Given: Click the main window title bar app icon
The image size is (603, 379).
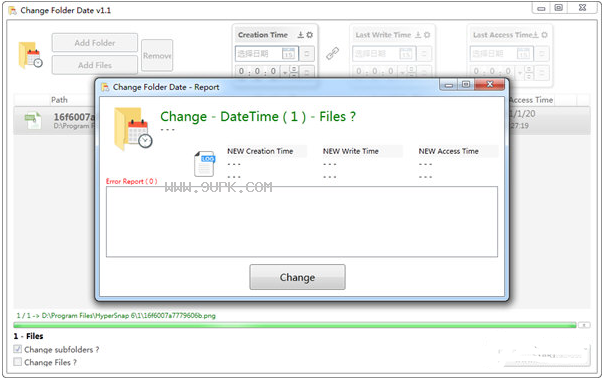Looking at the screenshot, I should [13, 10].
